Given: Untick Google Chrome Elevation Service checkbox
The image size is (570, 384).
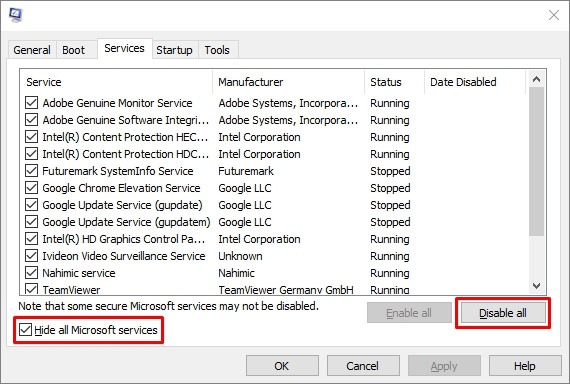Looking at the screenshot, I should [32, 188].
